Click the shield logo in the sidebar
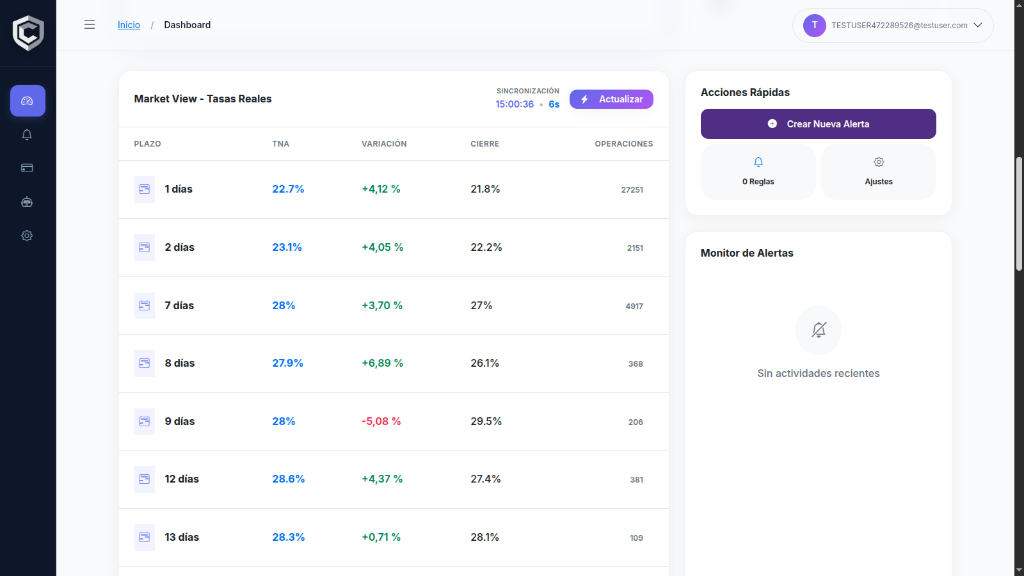Screen dimensions: 1024x576 point(27,32)
